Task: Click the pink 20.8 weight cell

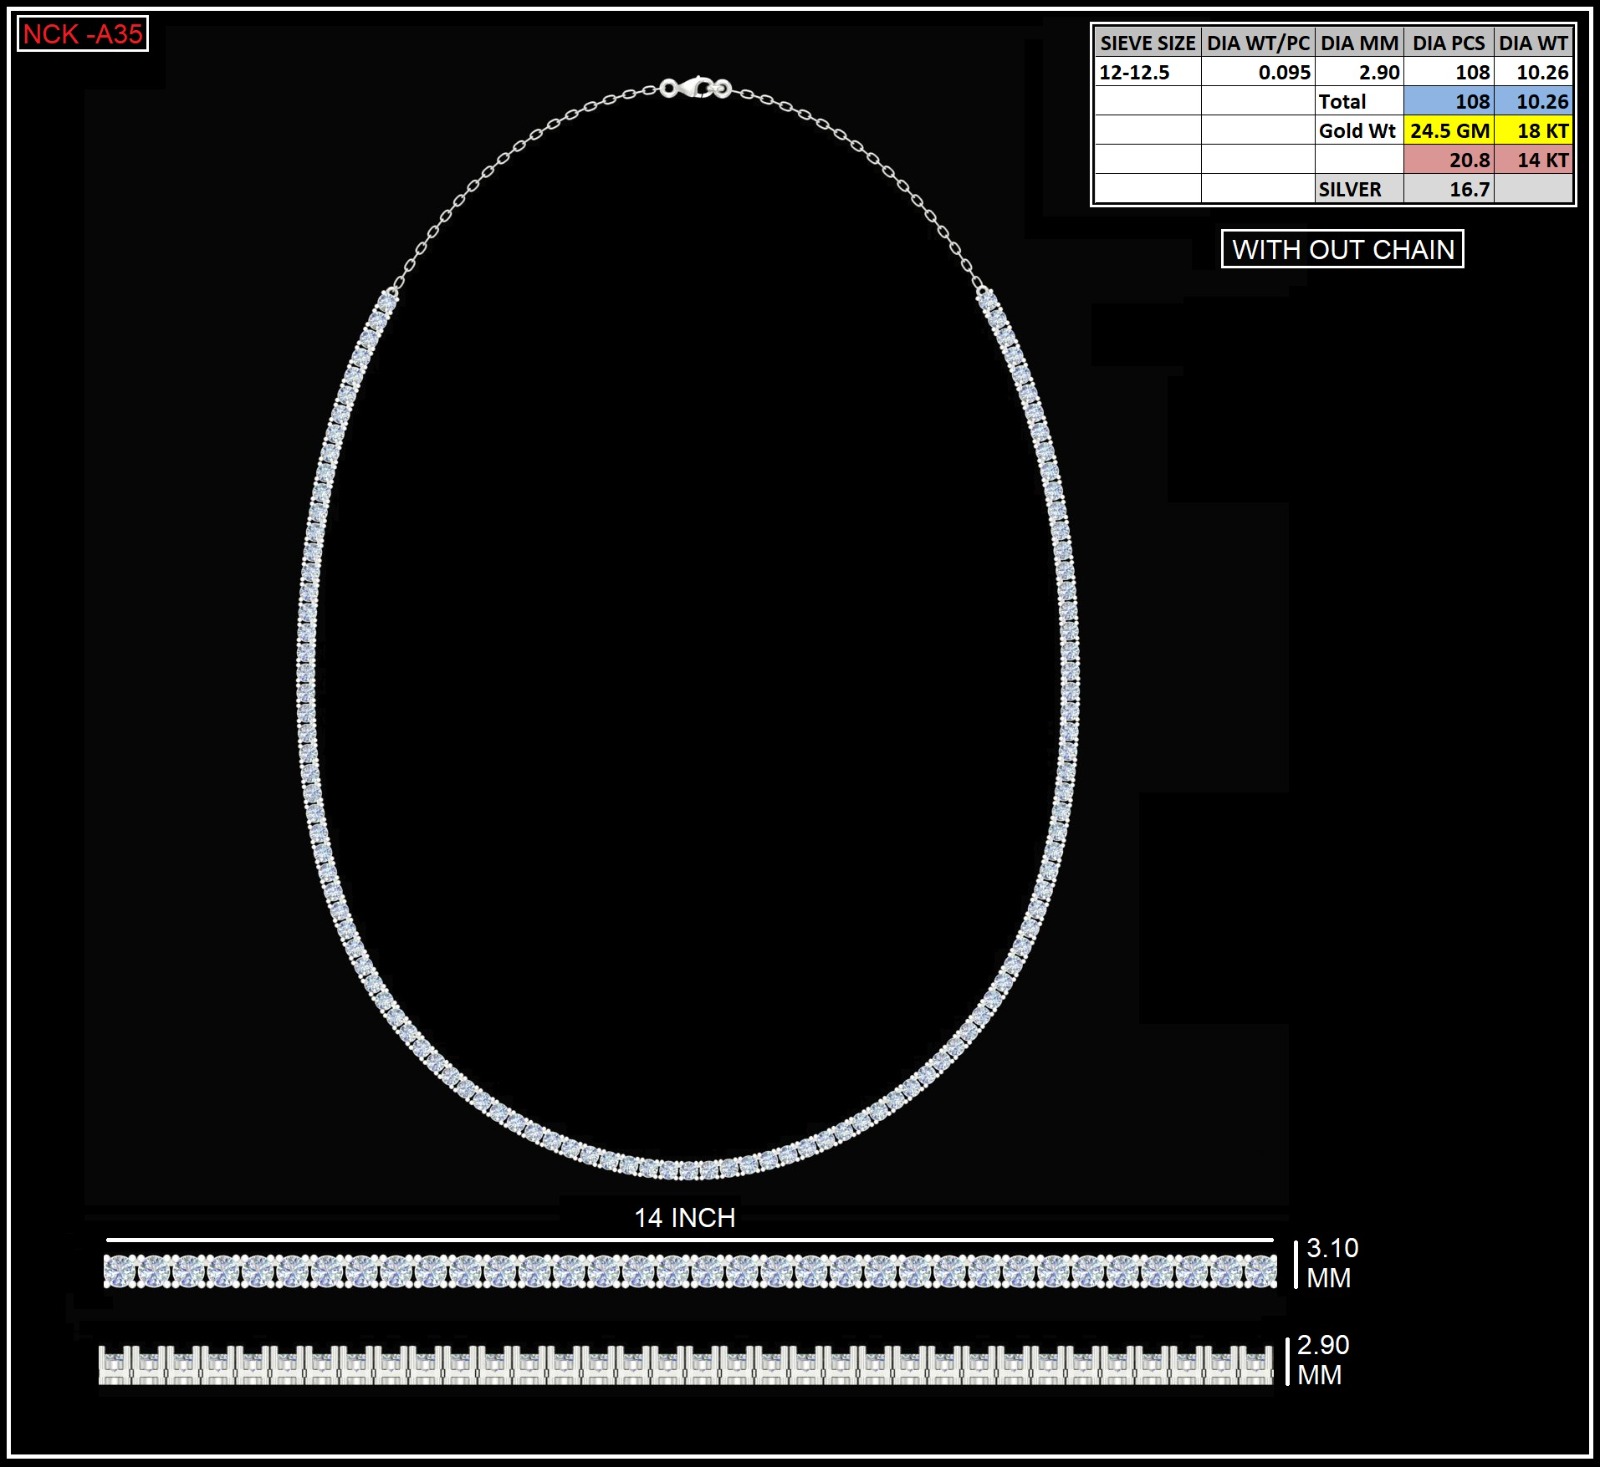Action: point(1448,160)
